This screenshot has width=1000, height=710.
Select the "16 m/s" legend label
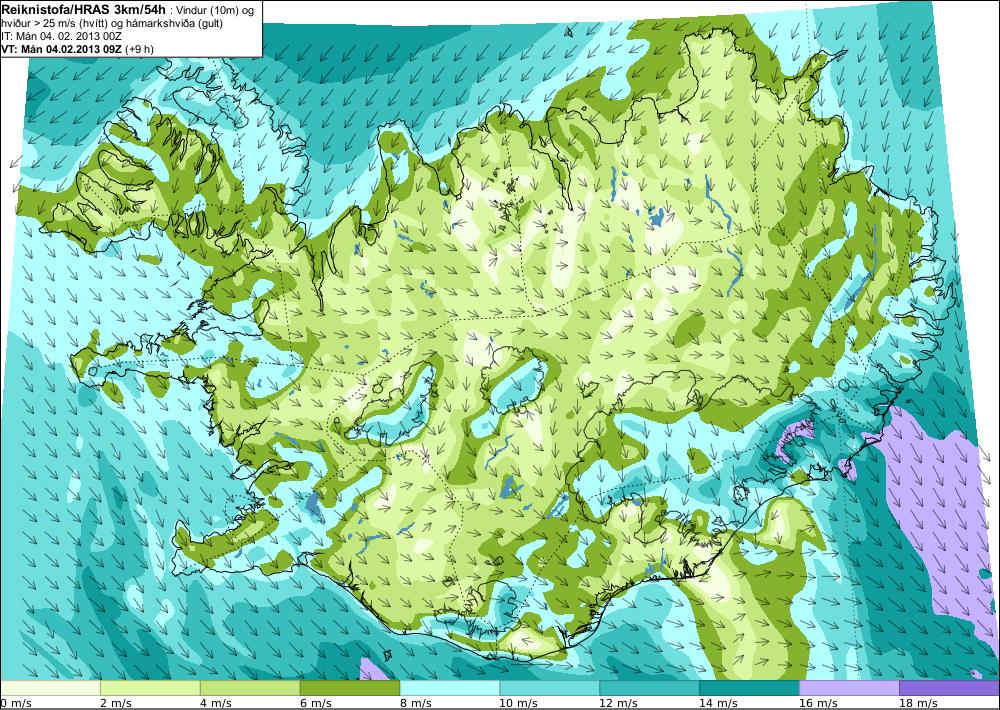(x=818, y=703)
